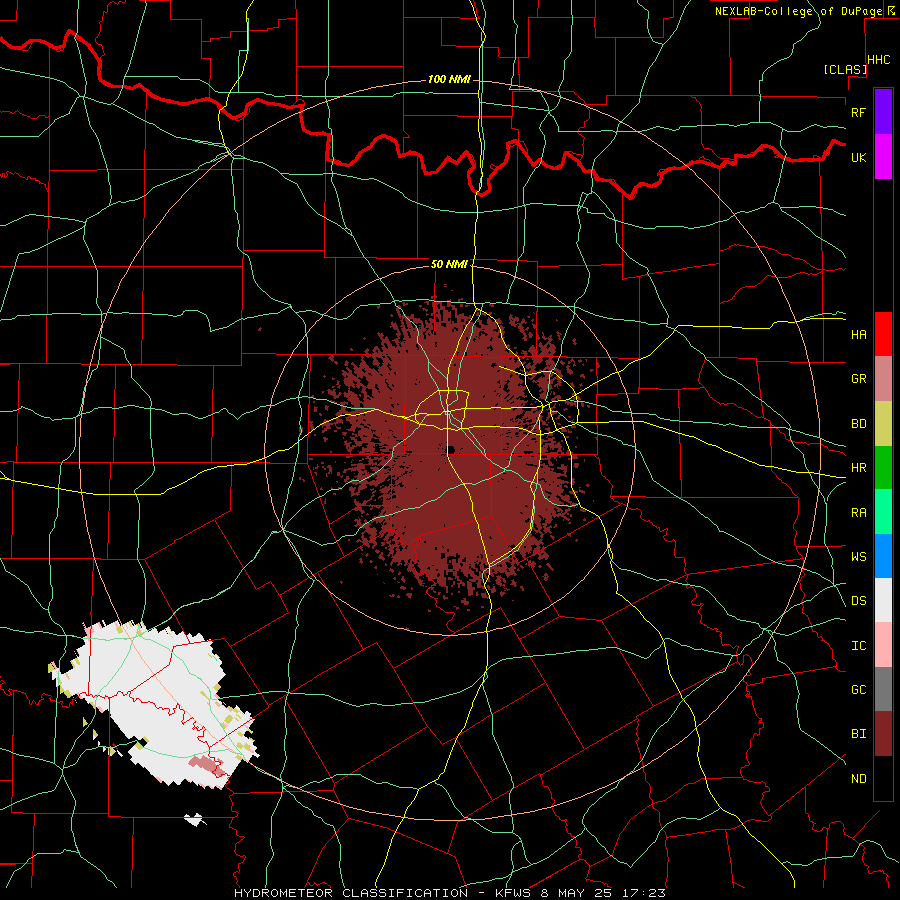Click the 50 NMI range ring label
Image resolution: width=900 pixels, height=900 pixels.
pyautogui.click(x=449, y=264)
